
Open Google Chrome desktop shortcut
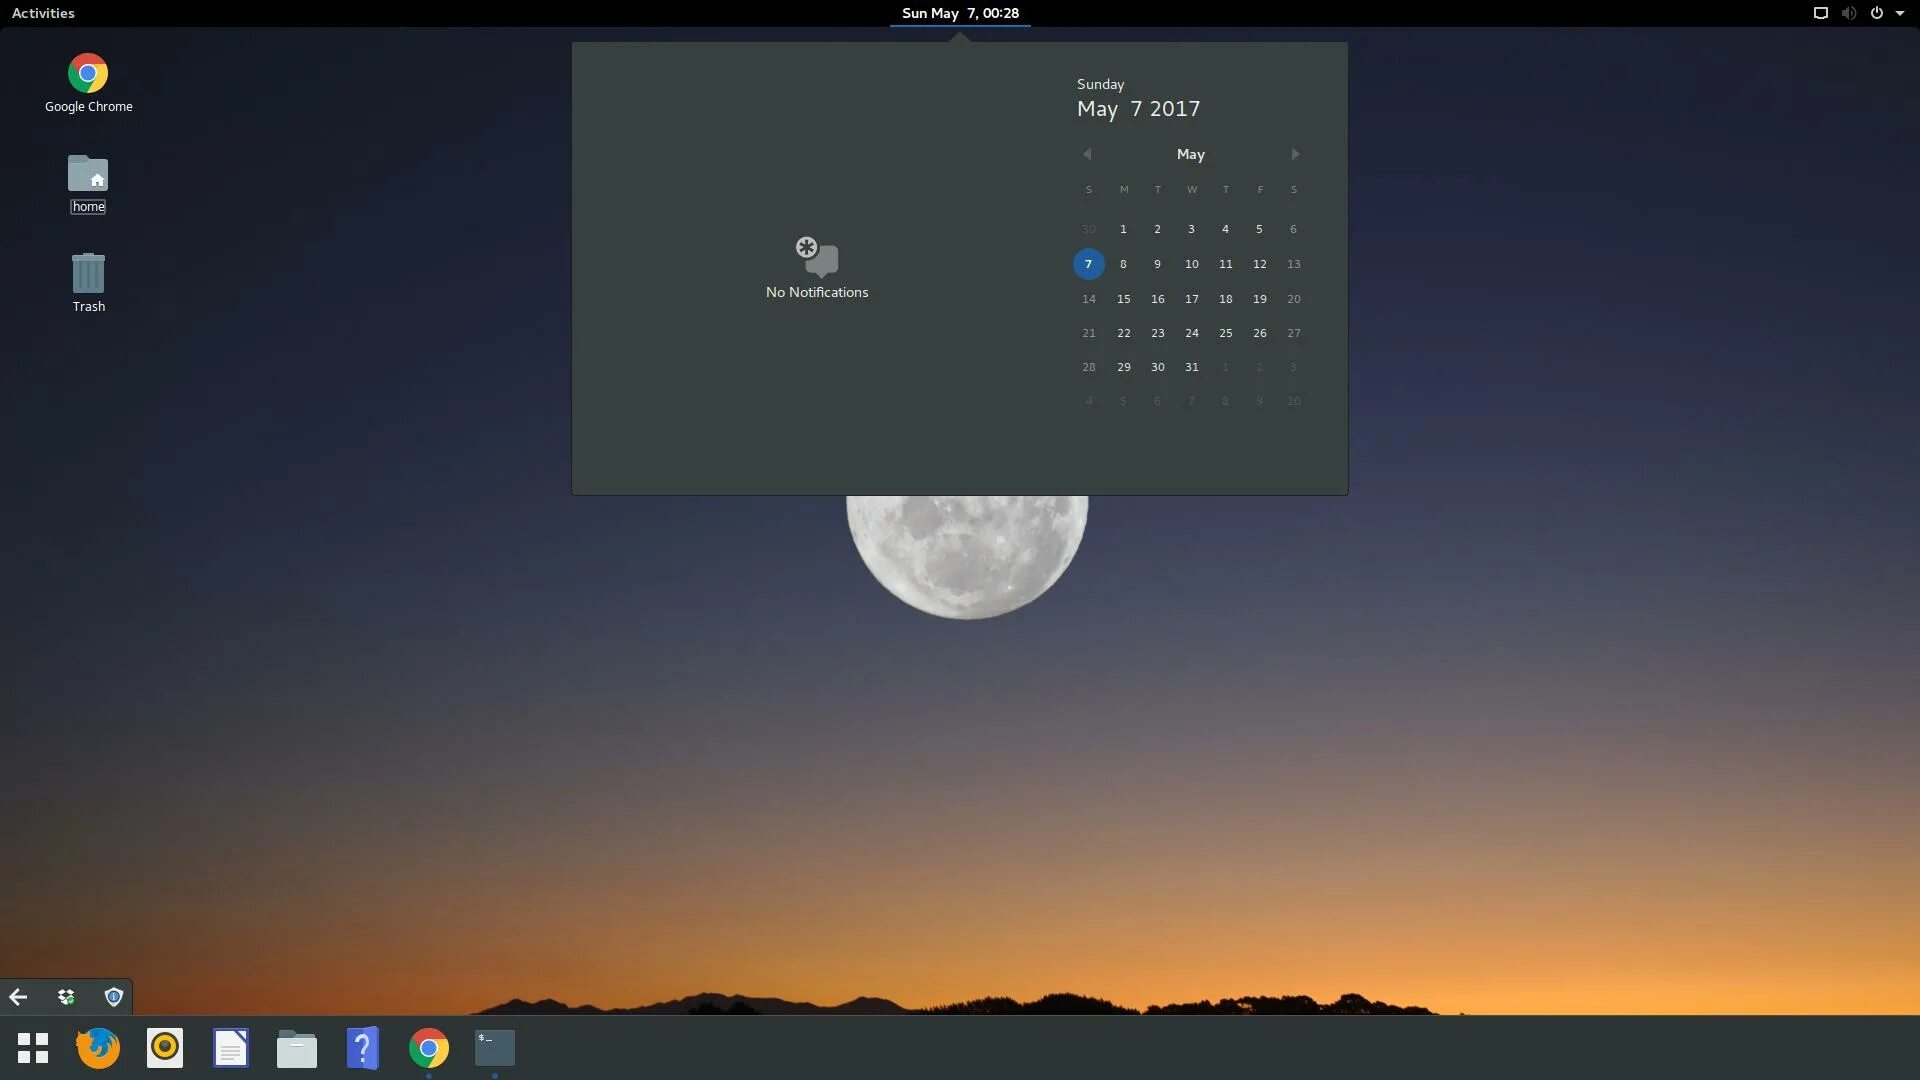[88, 83]
